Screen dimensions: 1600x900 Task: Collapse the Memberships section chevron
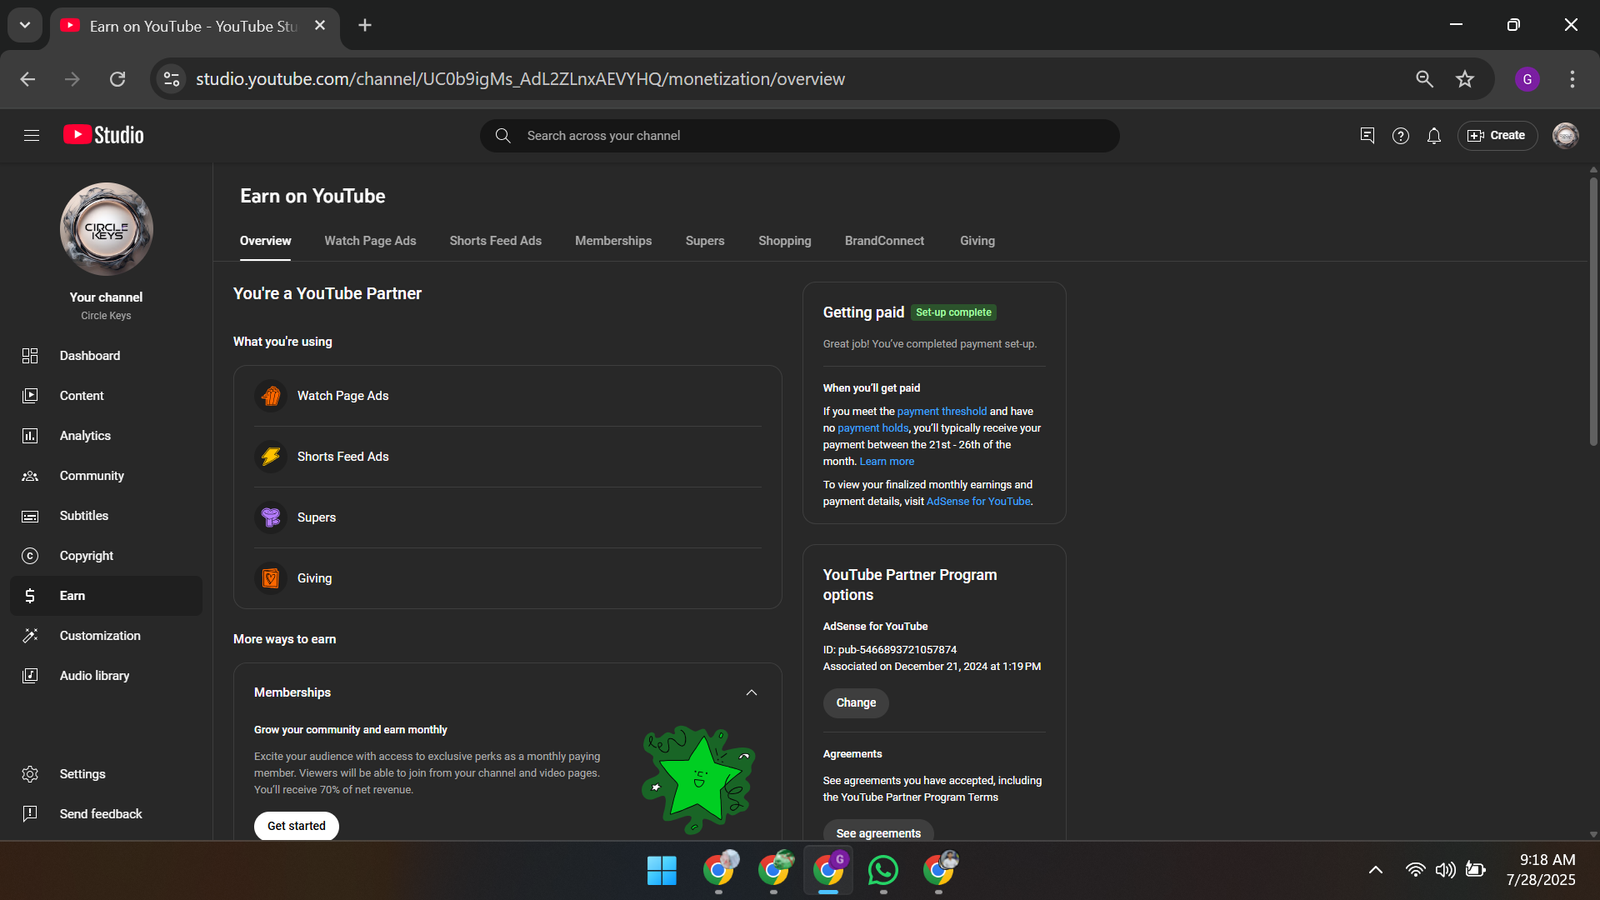[752, 692]
